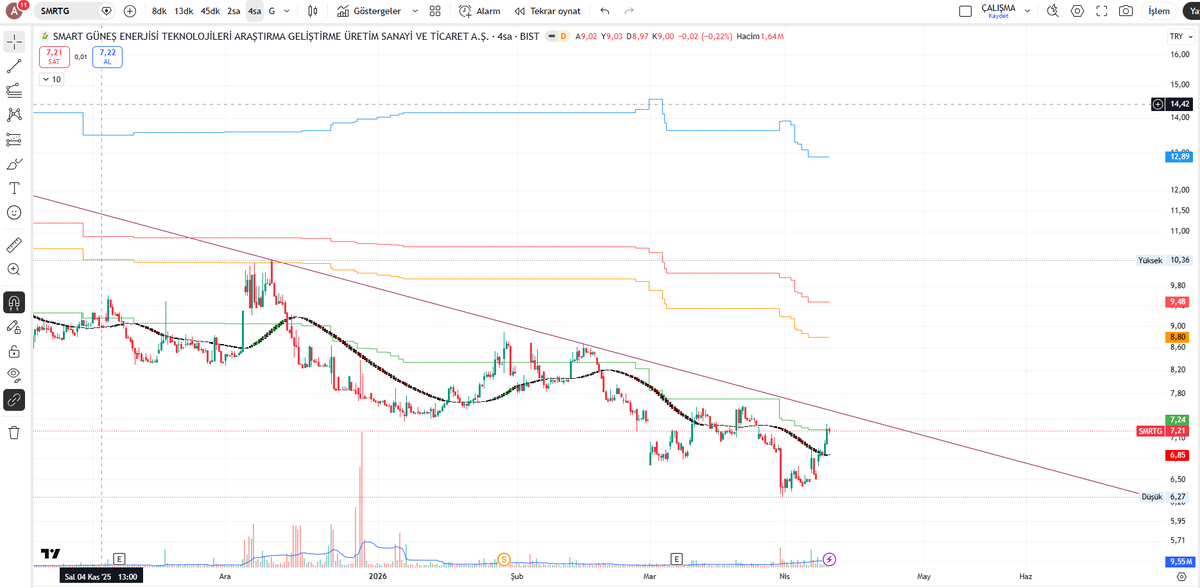Toggle lock all drawings
This screenshot has width=1200, height=588.
(x=14, y=351)
